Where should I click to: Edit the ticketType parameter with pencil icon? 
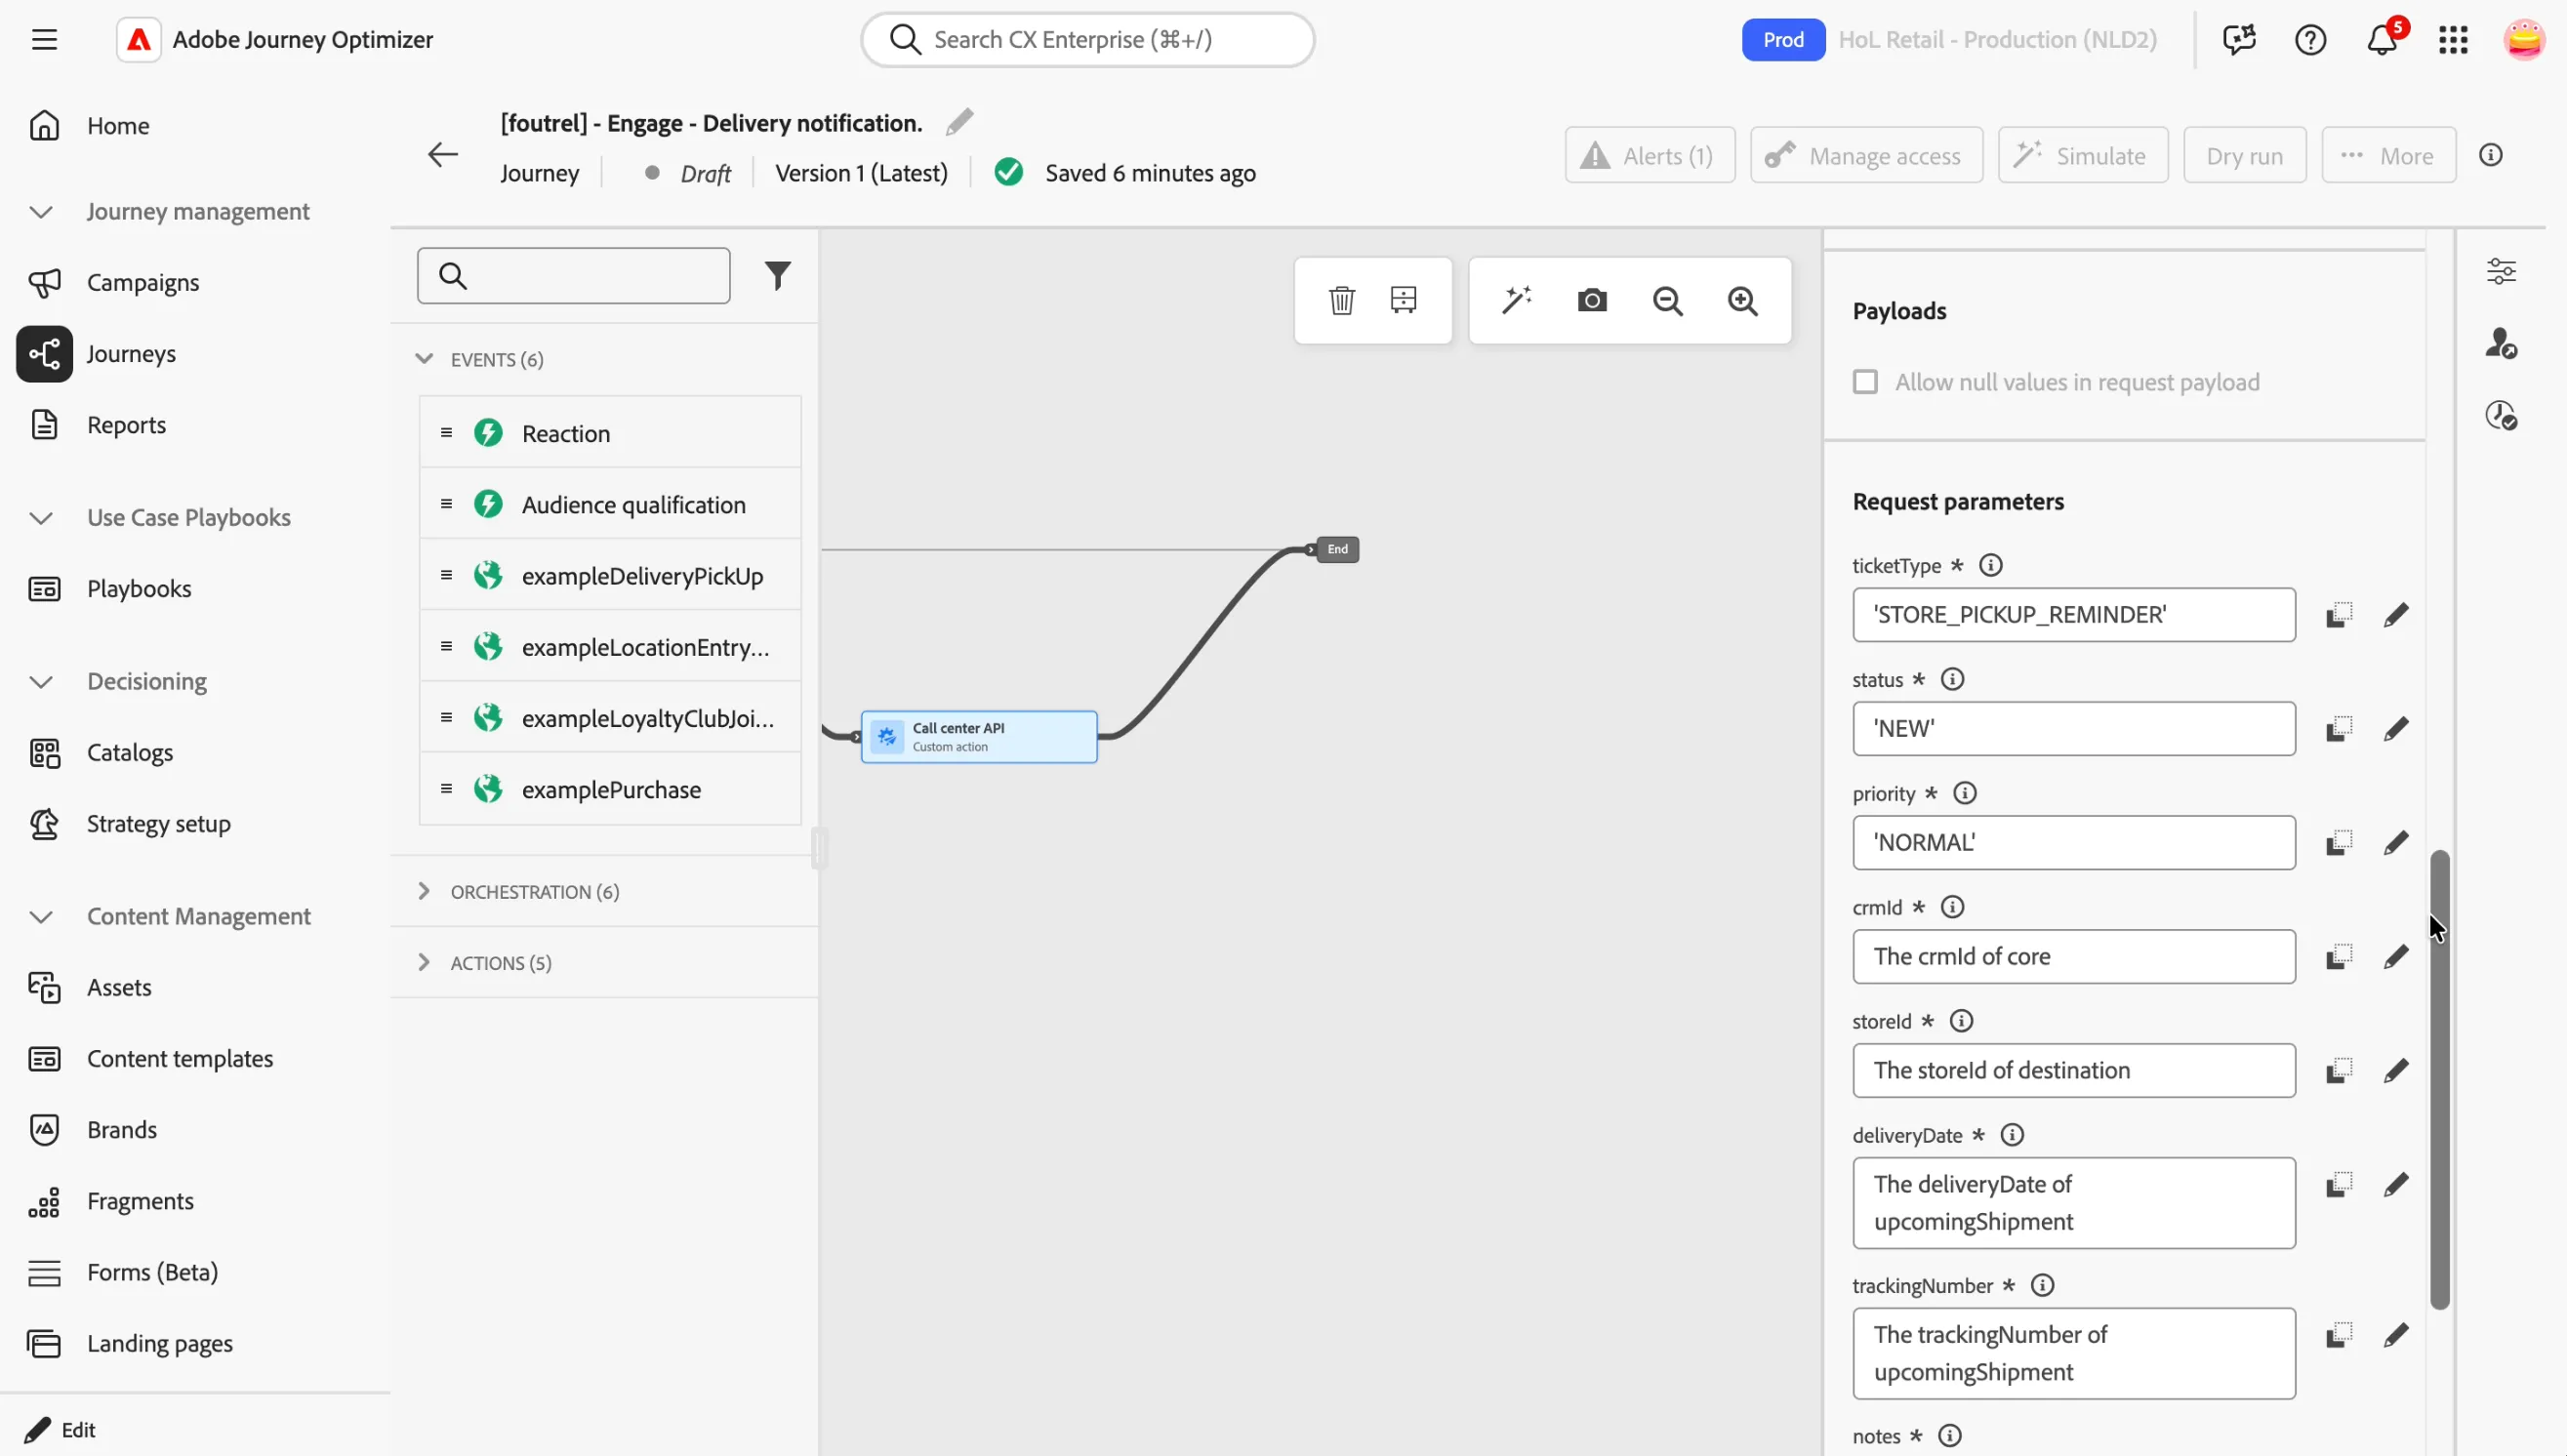click(2395, 615)
